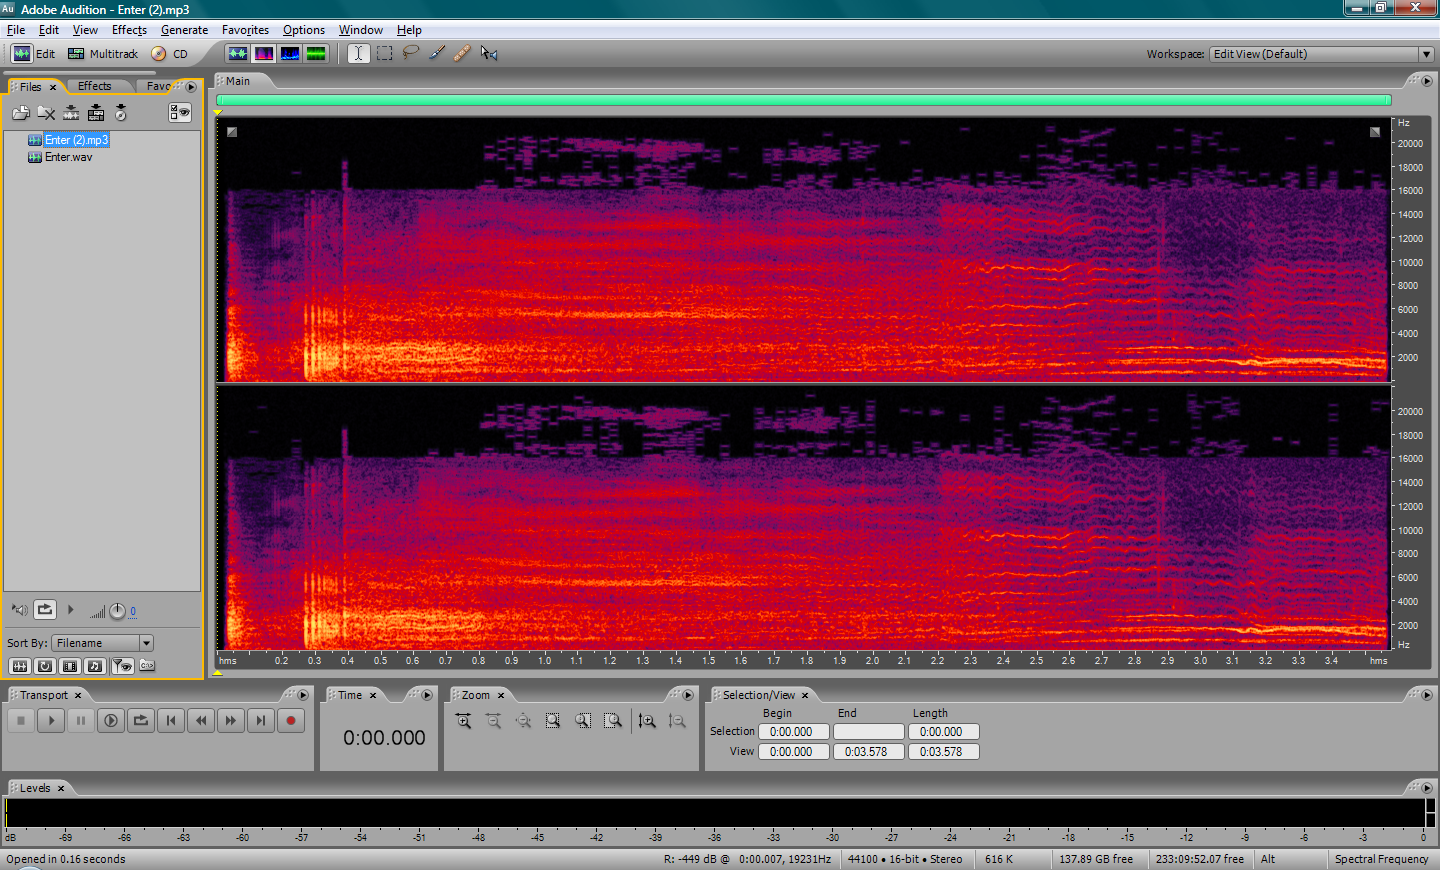Viewport: 1440px width, 870px height.
Task: Toggle Loop Play in Files panel
Action: coord(45,609)
